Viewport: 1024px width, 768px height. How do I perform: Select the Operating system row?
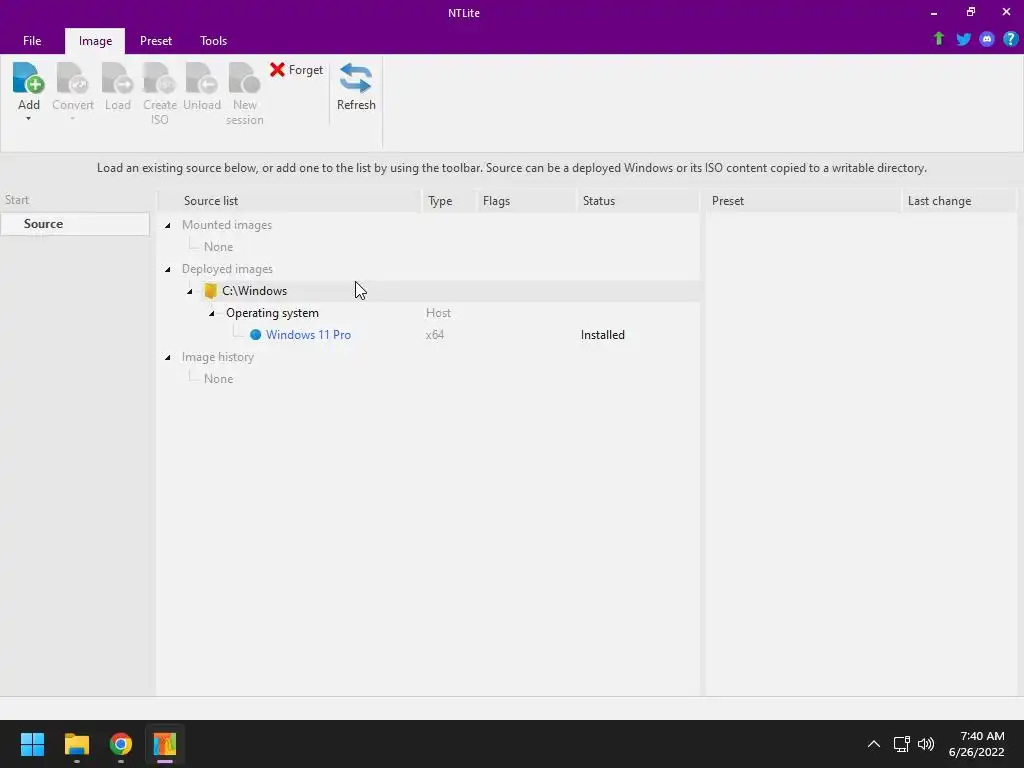pyautogui.click(x=272, y=313)
